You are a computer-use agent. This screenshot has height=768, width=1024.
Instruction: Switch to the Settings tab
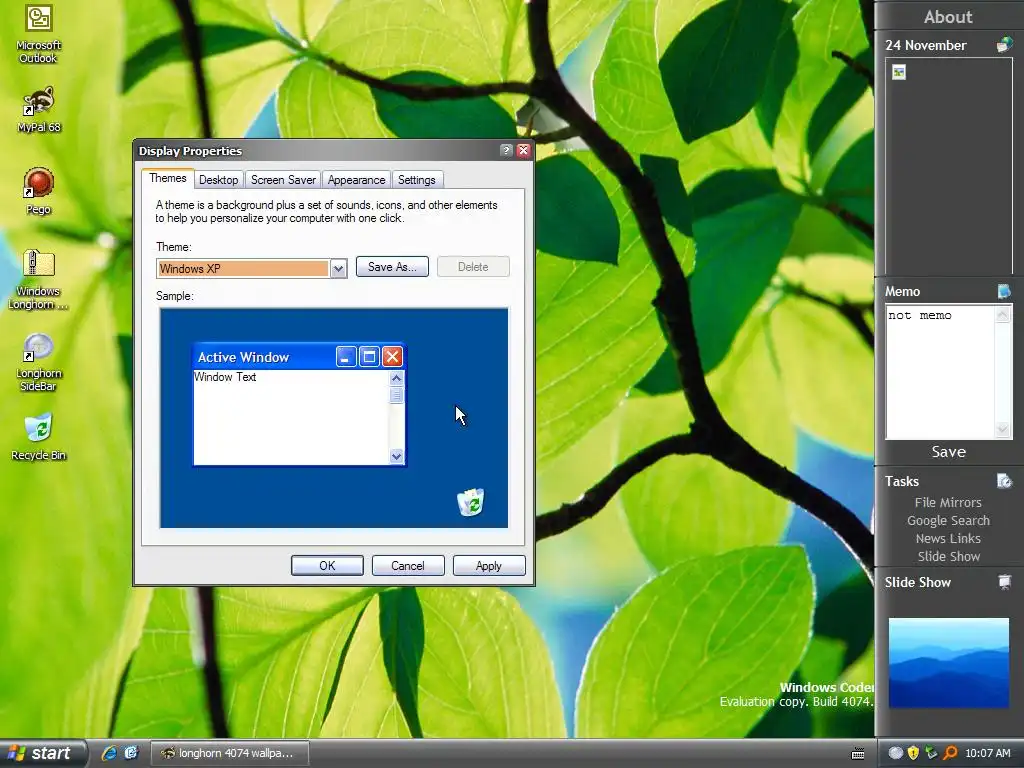click(417, 180)
